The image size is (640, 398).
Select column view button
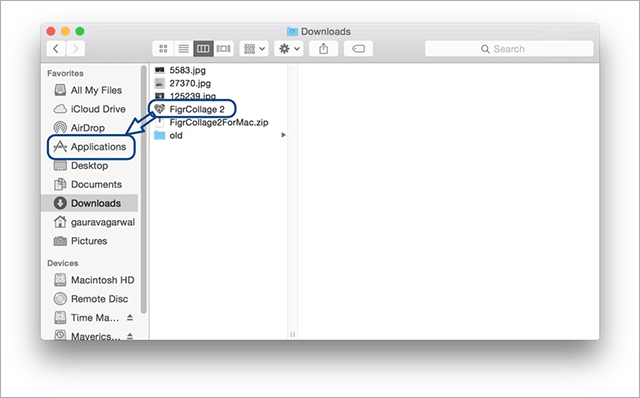203,49
